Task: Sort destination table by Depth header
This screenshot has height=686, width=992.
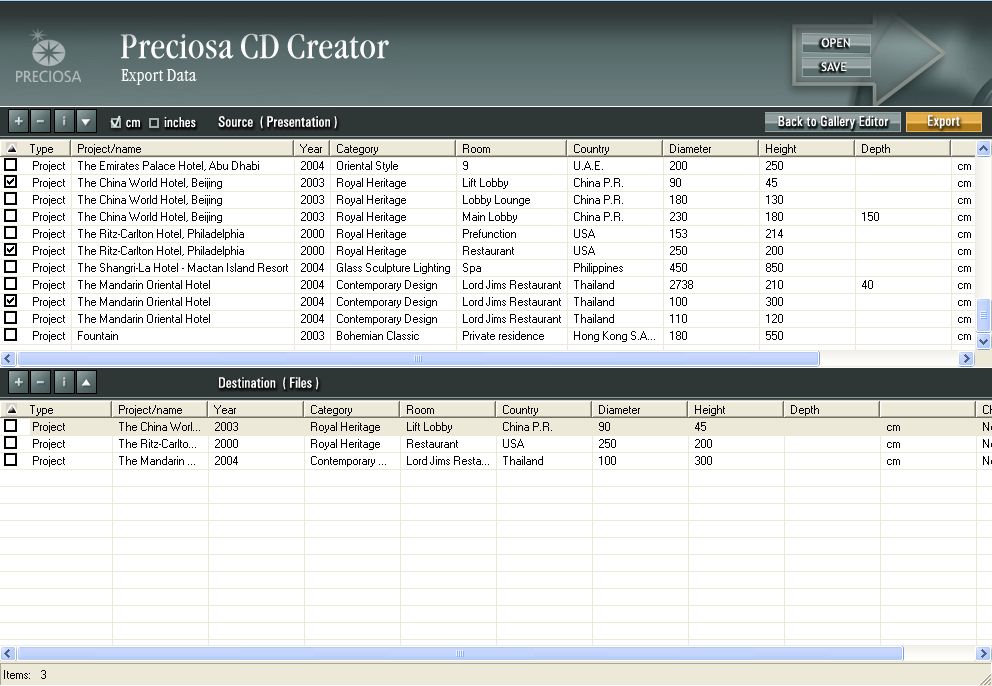Action: 832,409
